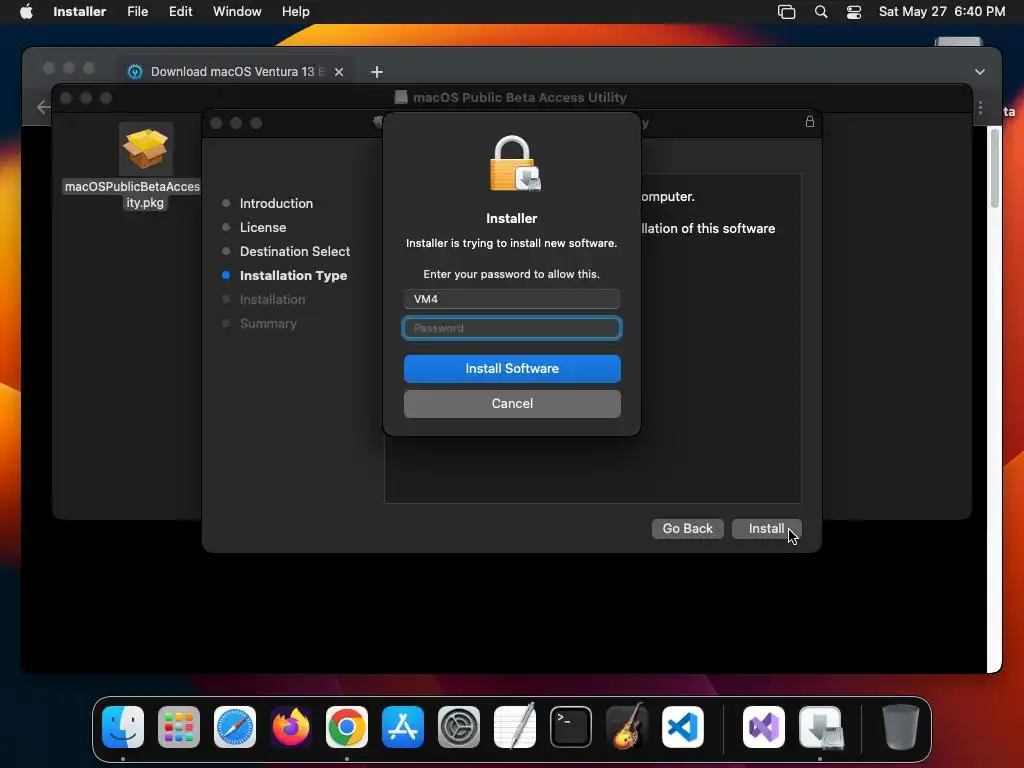The image size is (1024, 768).
Task: Click the License step in installer sidebar
Action: 263,227
